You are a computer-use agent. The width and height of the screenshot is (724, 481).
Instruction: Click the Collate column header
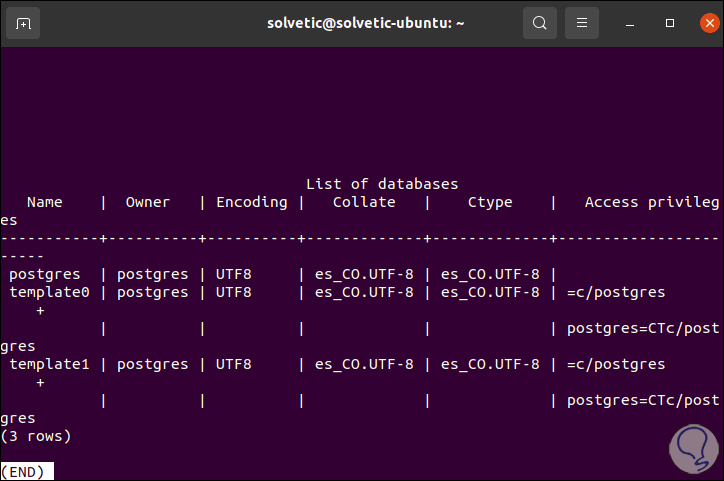click(x=364, y=202)
